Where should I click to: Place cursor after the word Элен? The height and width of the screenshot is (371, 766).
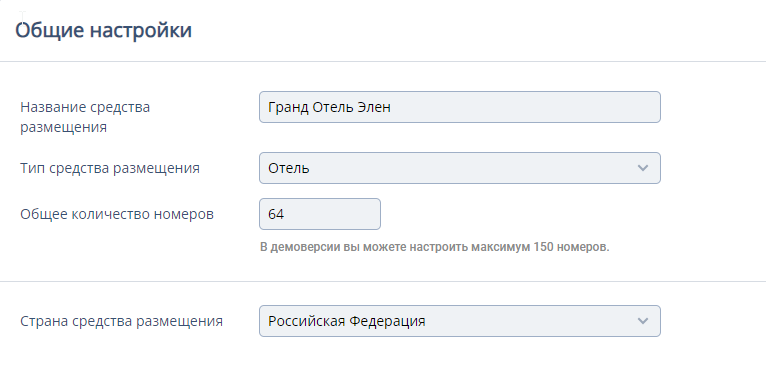(x=391, y=107)
